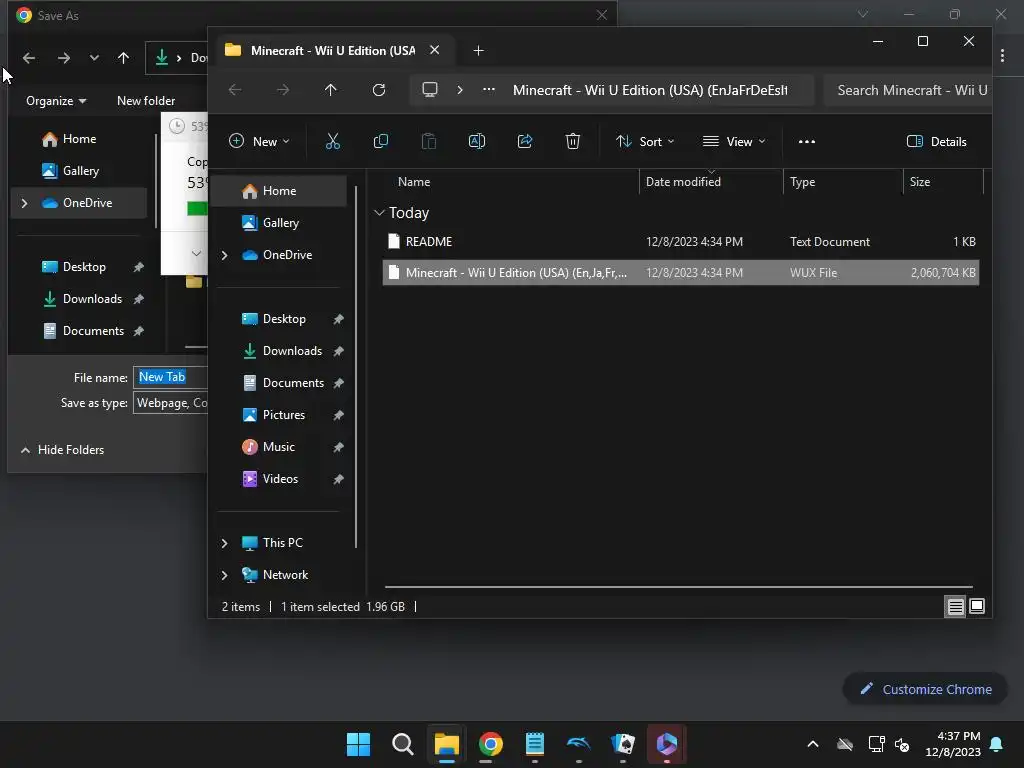The width and height of the screenshot is (1024, 768).
Task: Click Chrome icon in taskbar
Action: click(490, 744)
